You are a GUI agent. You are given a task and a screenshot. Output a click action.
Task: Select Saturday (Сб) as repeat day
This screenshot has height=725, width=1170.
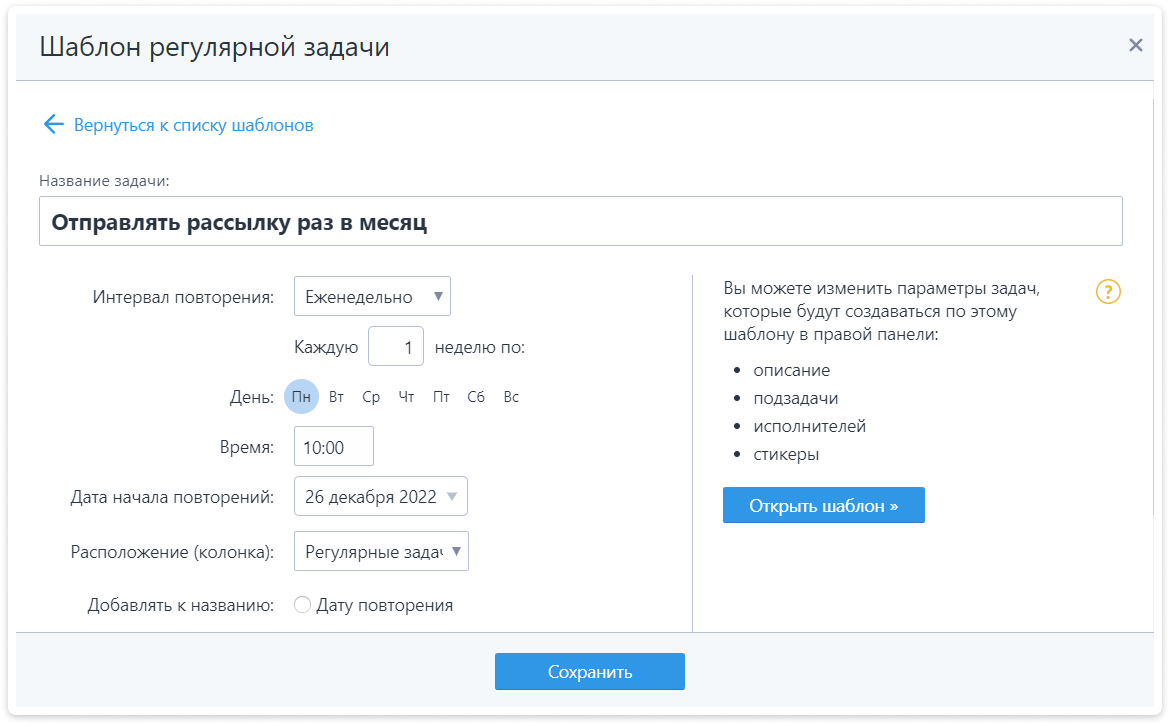pyautogui.click(x=476, y=397)
